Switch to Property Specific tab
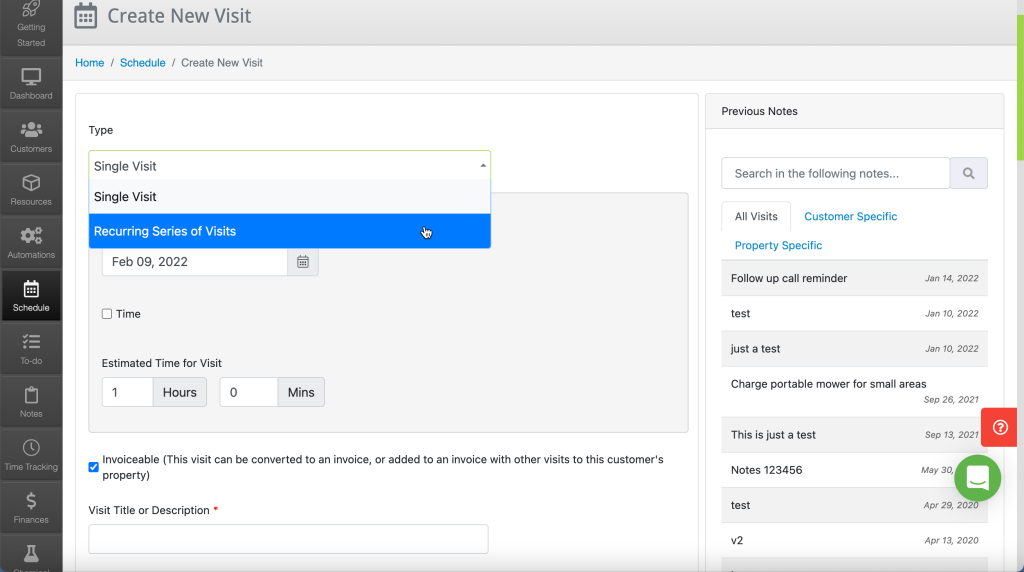This screenshot has width=1024, height=572. click(778, 245)
